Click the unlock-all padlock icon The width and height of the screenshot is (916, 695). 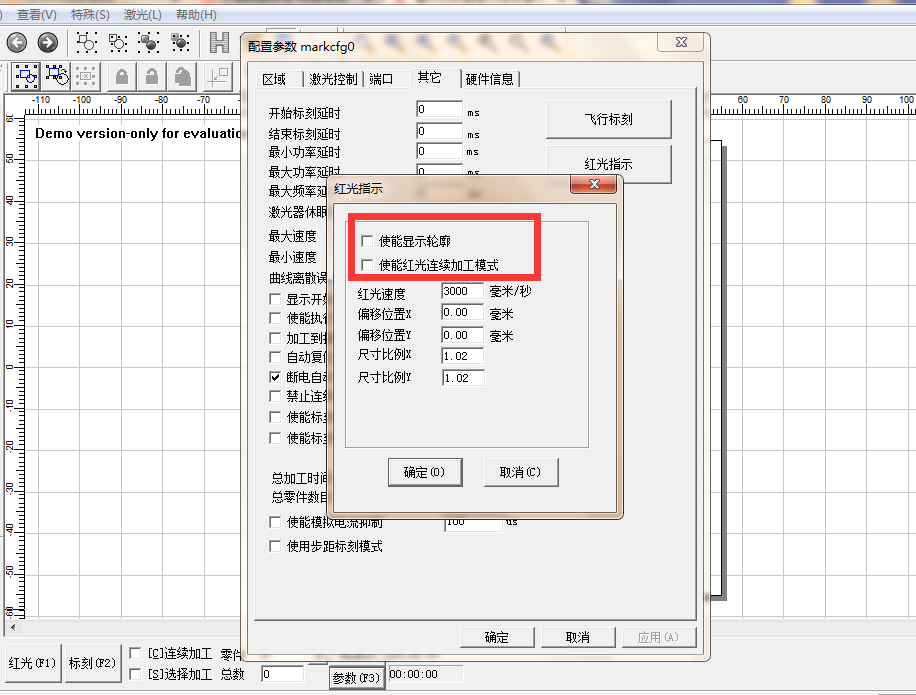tap(184, 77)
